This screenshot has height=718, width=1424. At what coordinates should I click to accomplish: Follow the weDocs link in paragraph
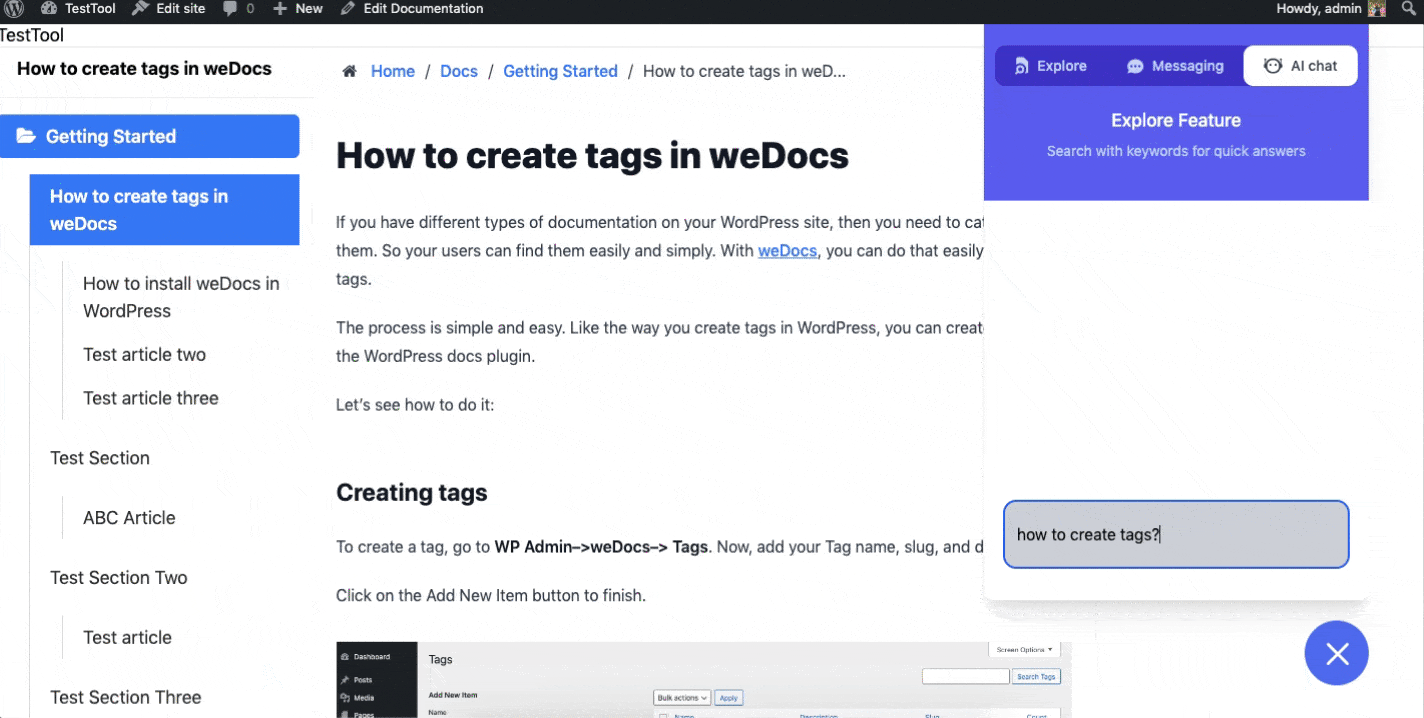pyautogui.click(x=787, y=251)
